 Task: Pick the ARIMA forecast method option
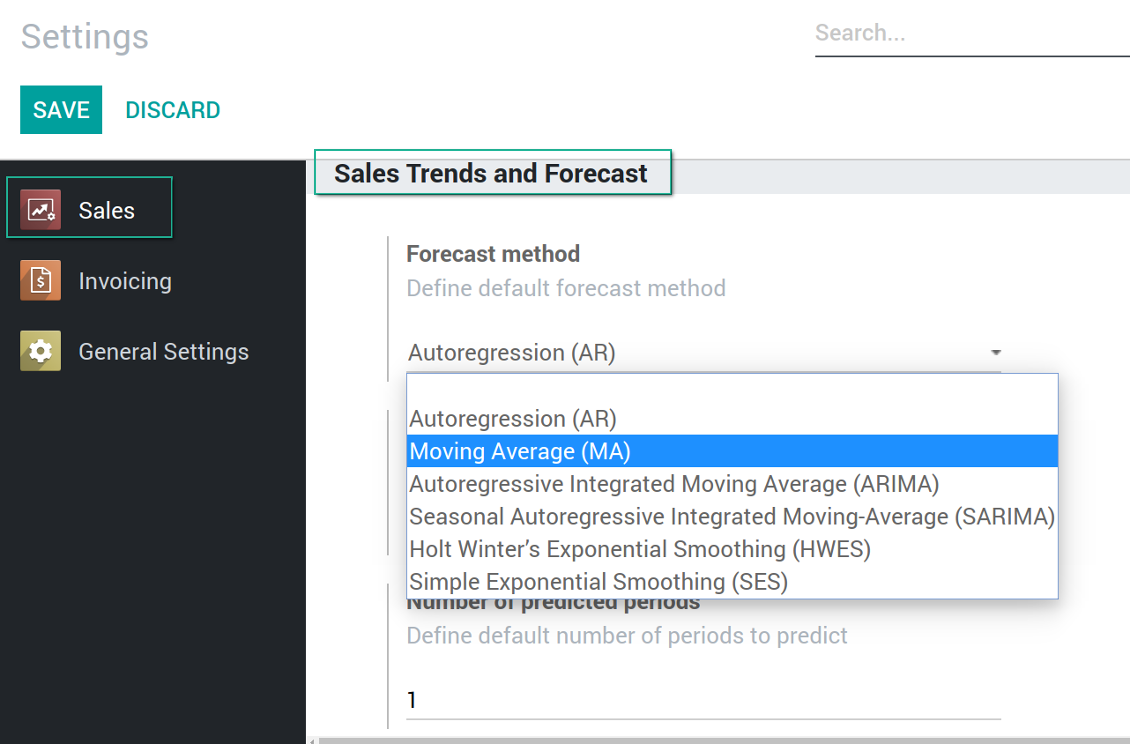(x=732, y=484)
